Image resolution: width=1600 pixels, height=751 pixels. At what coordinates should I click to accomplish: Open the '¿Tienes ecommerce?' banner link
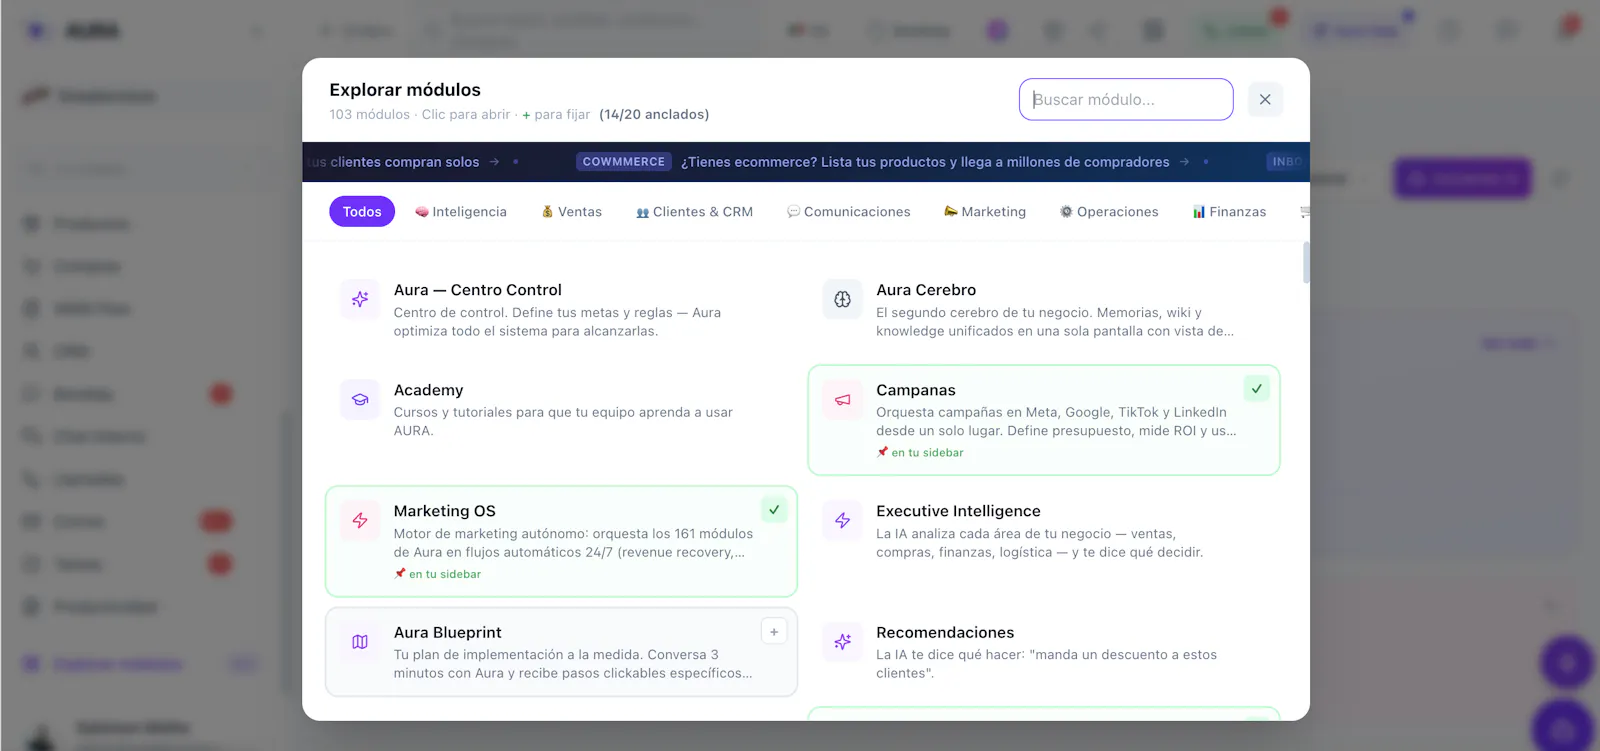tap(925, 162)
